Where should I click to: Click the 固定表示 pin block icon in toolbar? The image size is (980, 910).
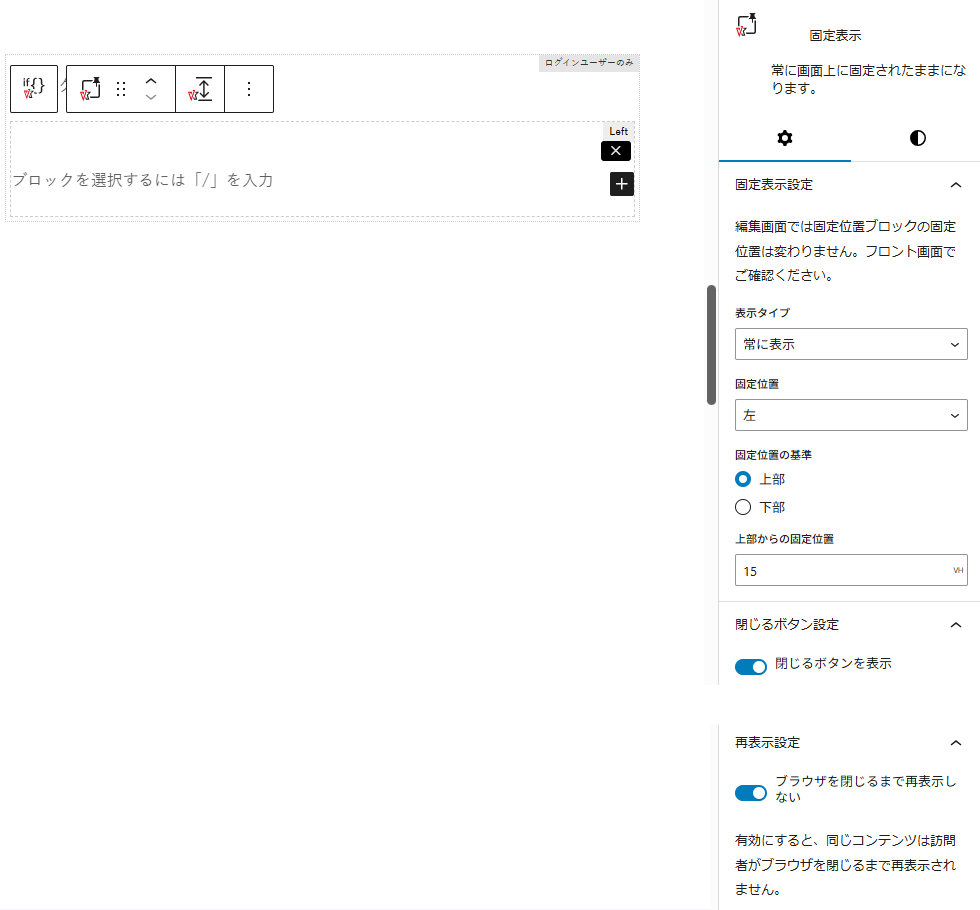click(x=88, y=89)
